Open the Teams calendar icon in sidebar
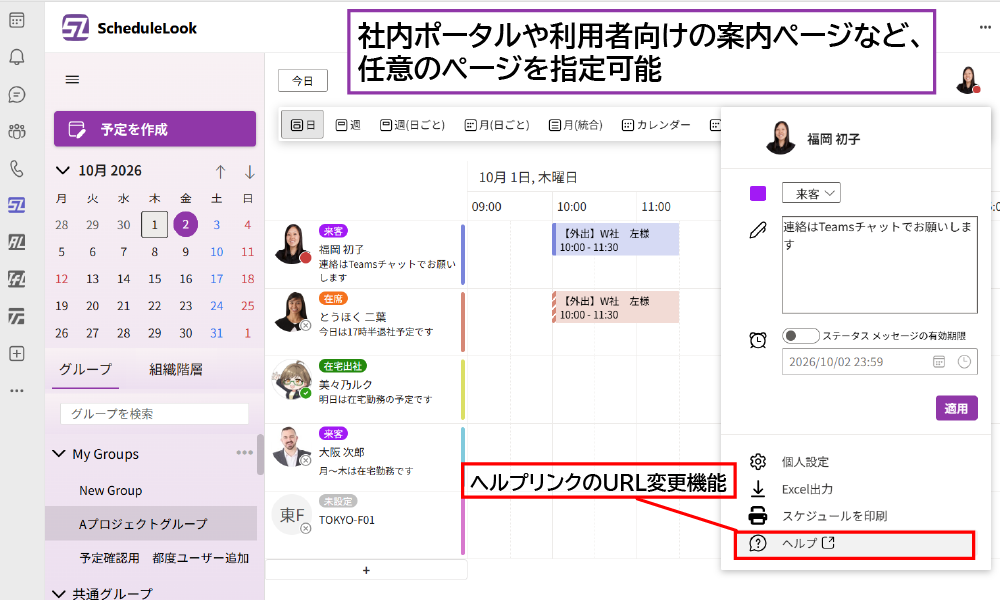The width and height of the screenshot is (1000, 600). click(17, 20)
